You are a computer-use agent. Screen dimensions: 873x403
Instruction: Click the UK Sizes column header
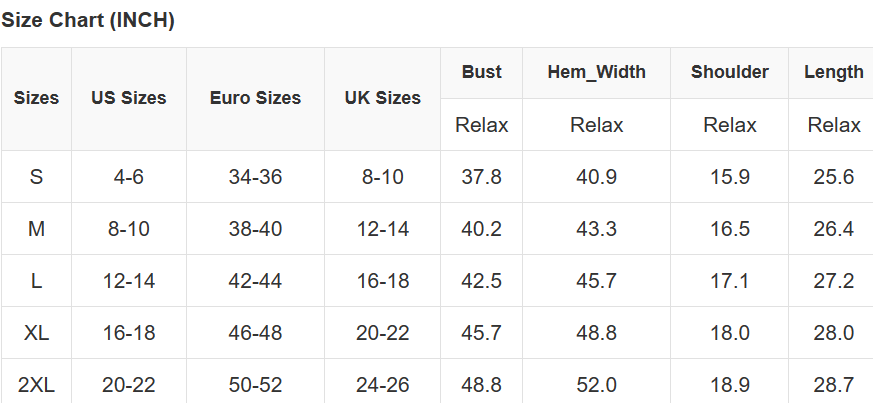coord(382,98)
